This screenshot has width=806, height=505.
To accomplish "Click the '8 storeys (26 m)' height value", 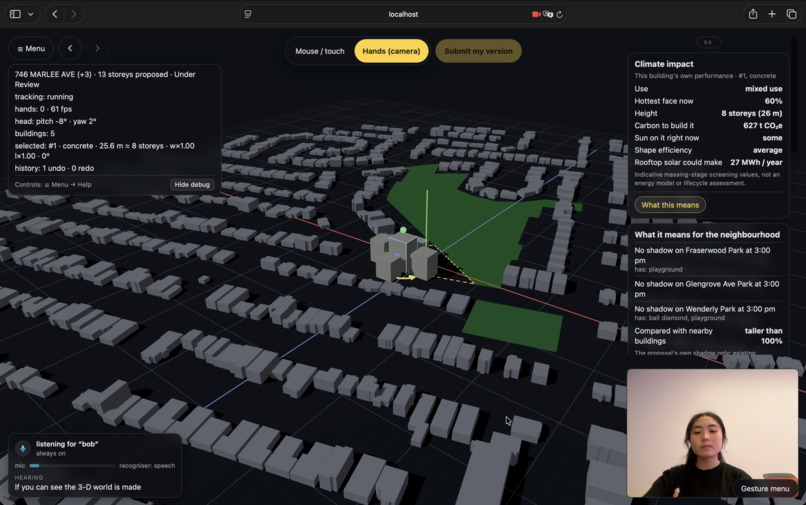I will coord(752,113).
